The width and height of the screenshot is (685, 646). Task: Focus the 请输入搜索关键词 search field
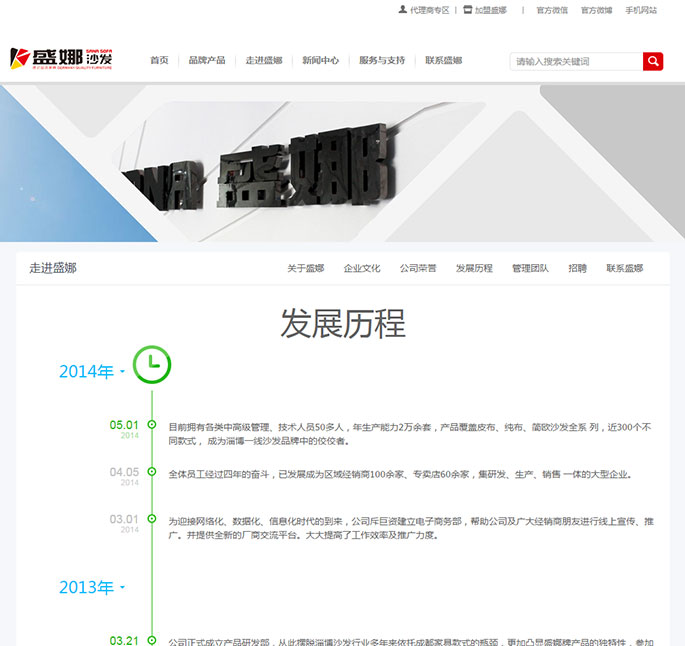click(x=576, y=61)
